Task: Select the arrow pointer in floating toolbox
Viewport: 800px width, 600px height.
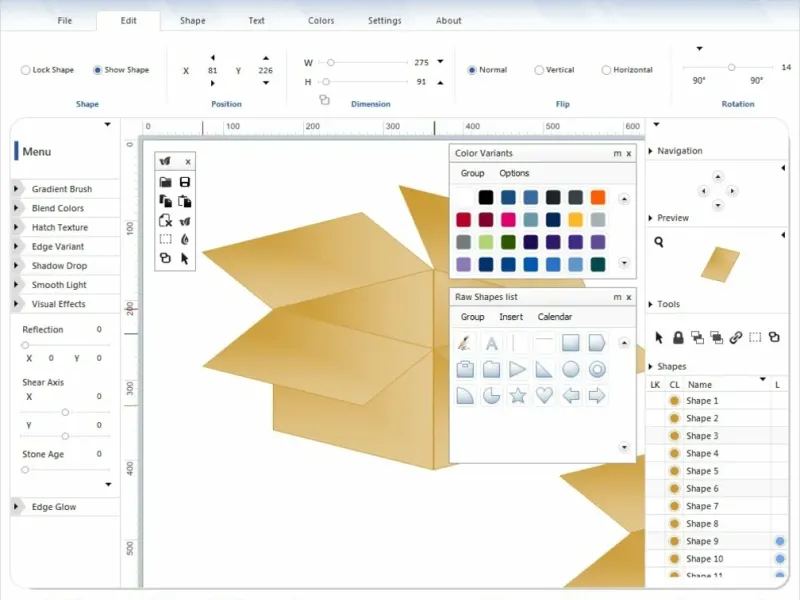Action: tap(185, 259)
